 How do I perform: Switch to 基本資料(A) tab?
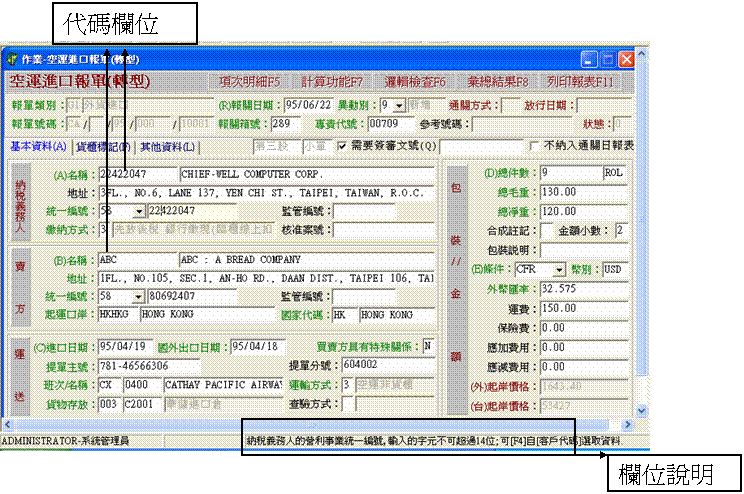click(38, 146)
